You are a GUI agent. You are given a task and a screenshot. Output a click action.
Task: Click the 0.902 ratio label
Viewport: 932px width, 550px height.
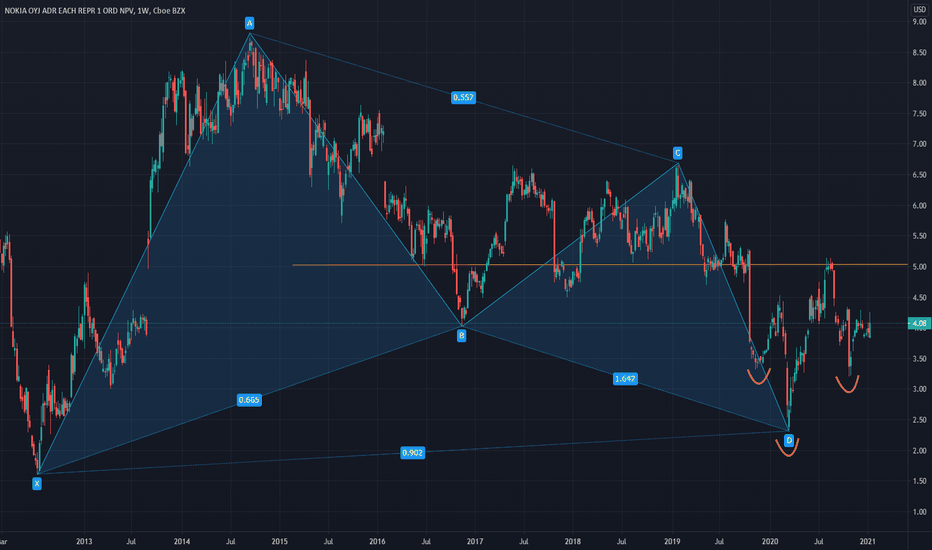413,453
